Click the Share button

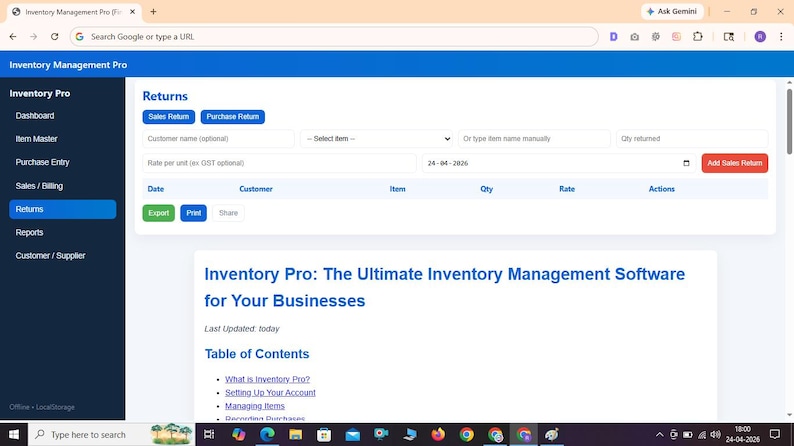[x=228, y=213]
